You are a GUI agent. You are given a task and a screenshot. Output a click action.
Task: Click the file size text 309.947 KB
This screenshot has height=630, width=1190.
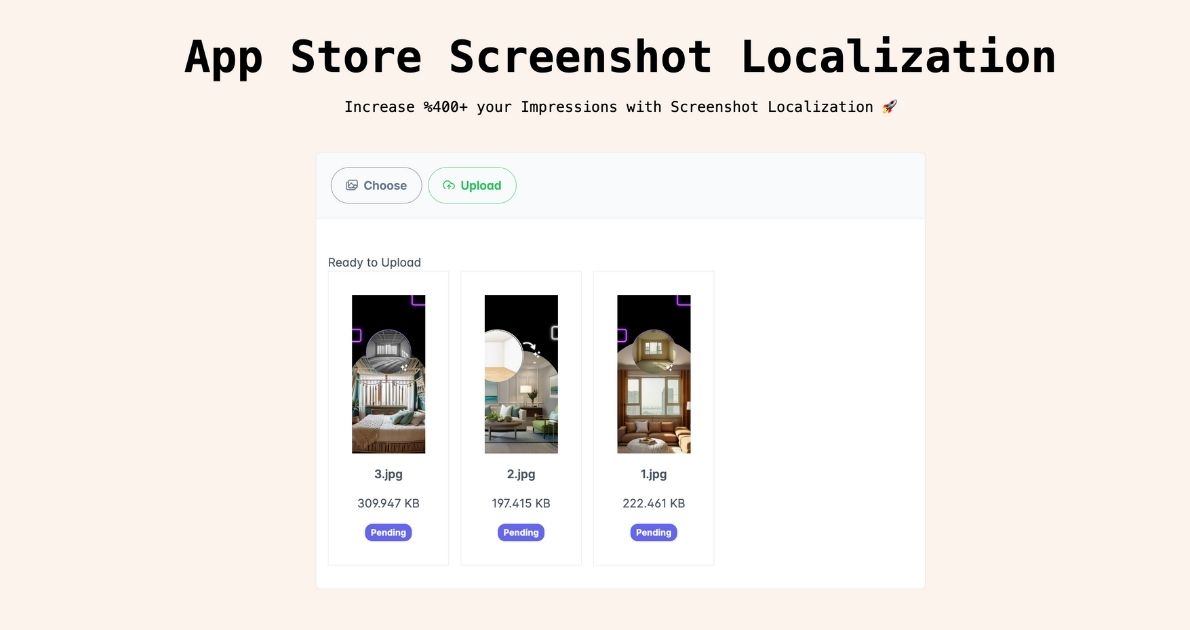point(388,503)
